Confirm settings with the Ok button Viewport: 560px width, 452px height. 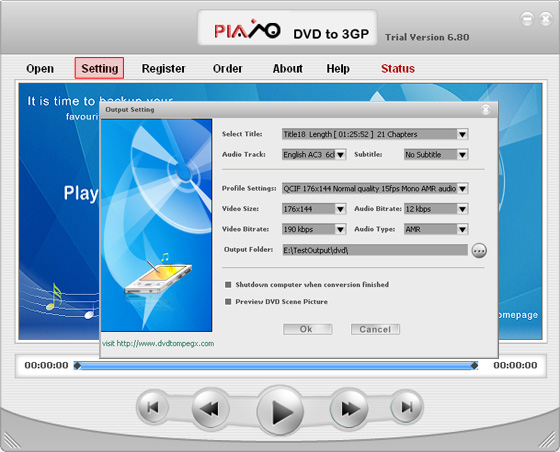click(308, 329)
